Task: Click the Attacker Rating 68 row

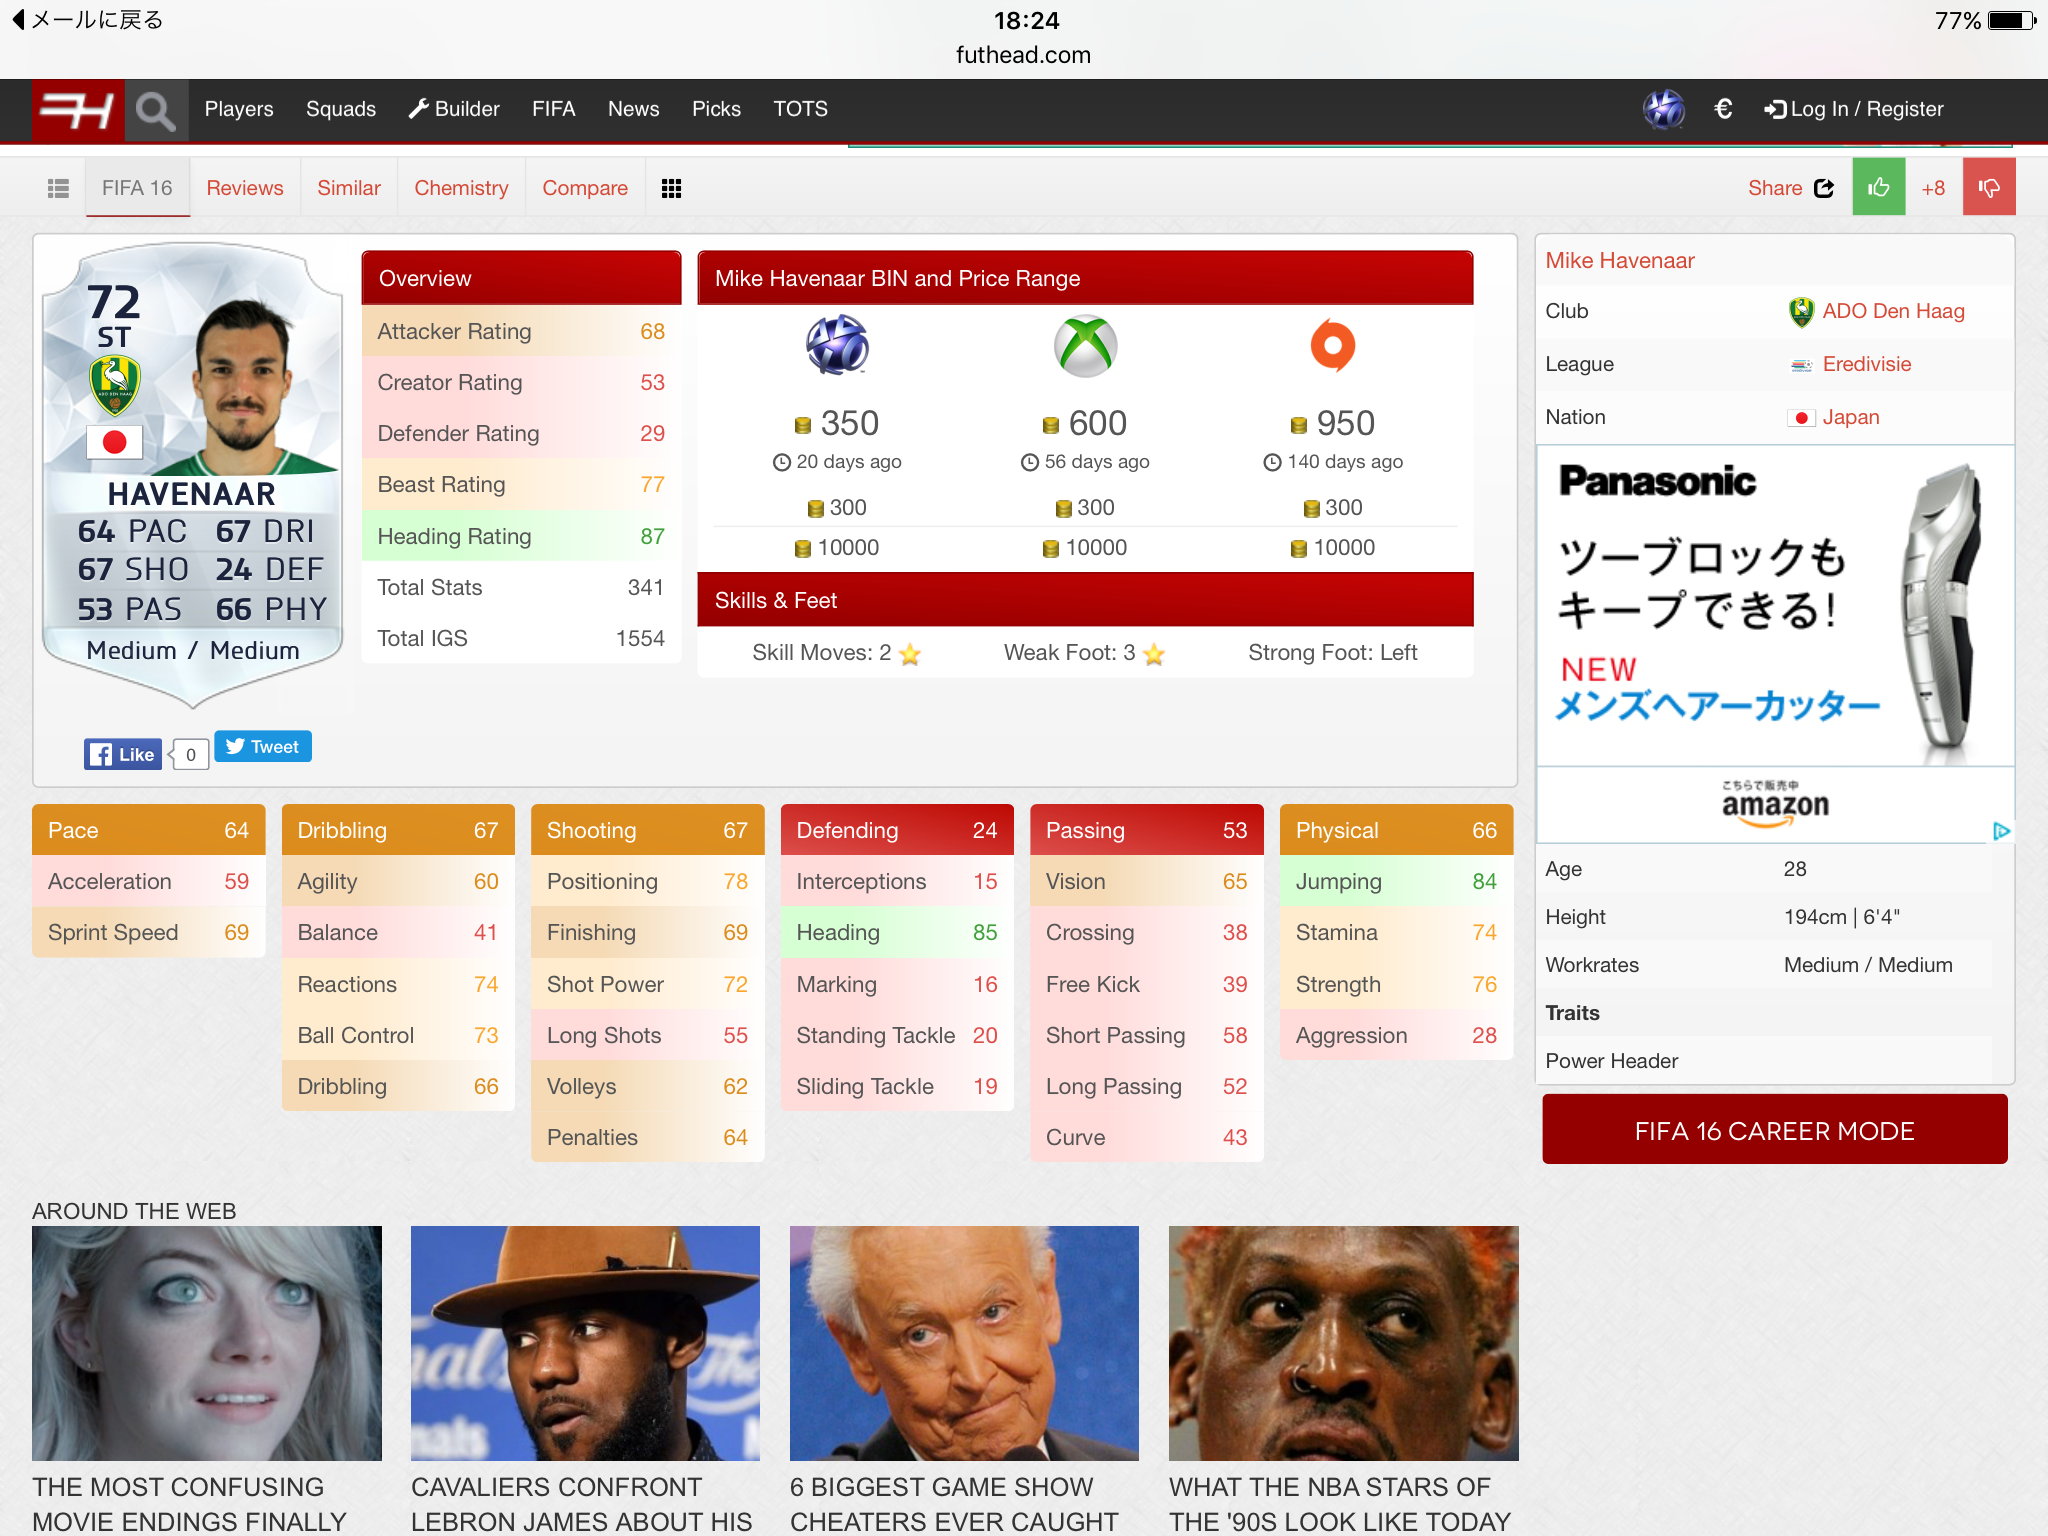Action: (521, 331)
